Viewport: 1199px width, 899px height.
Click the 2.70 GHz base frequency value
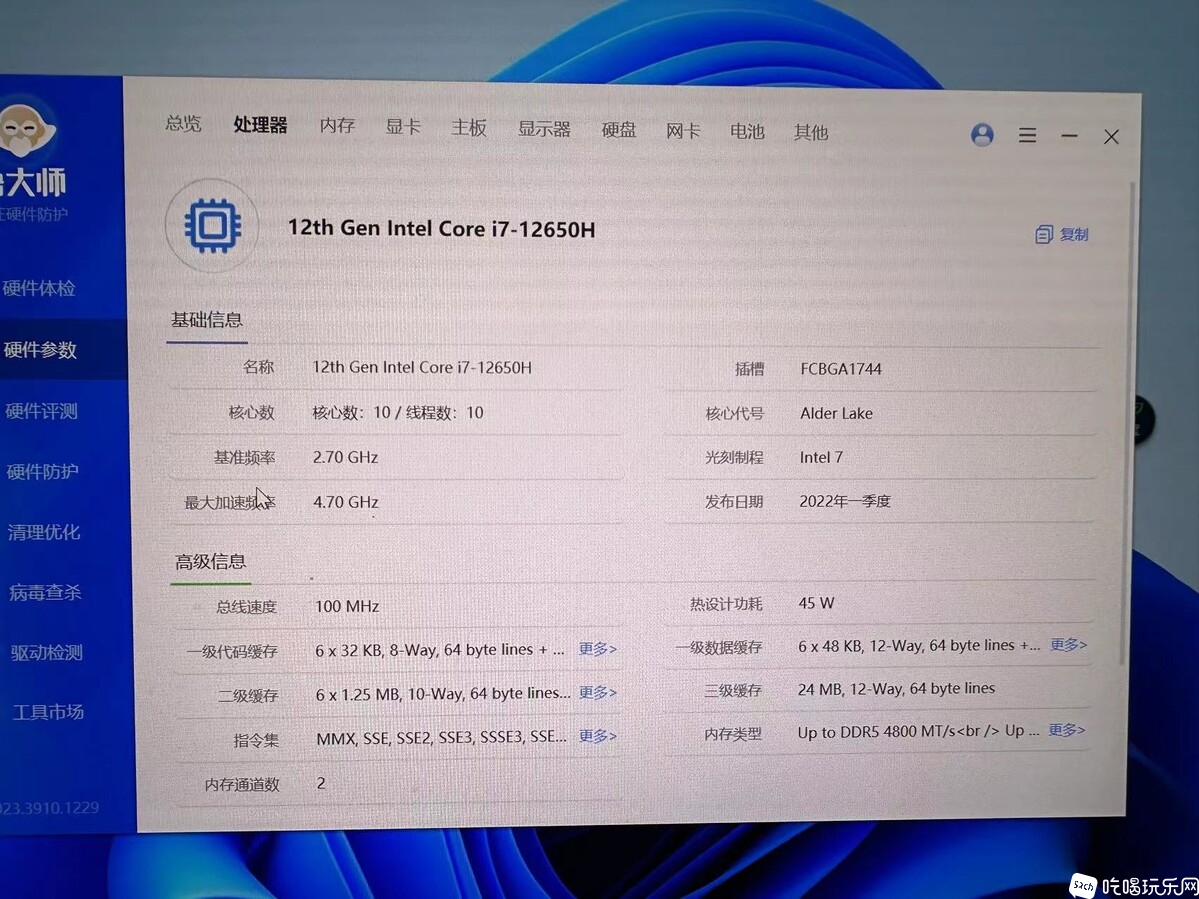pos(346,458)
